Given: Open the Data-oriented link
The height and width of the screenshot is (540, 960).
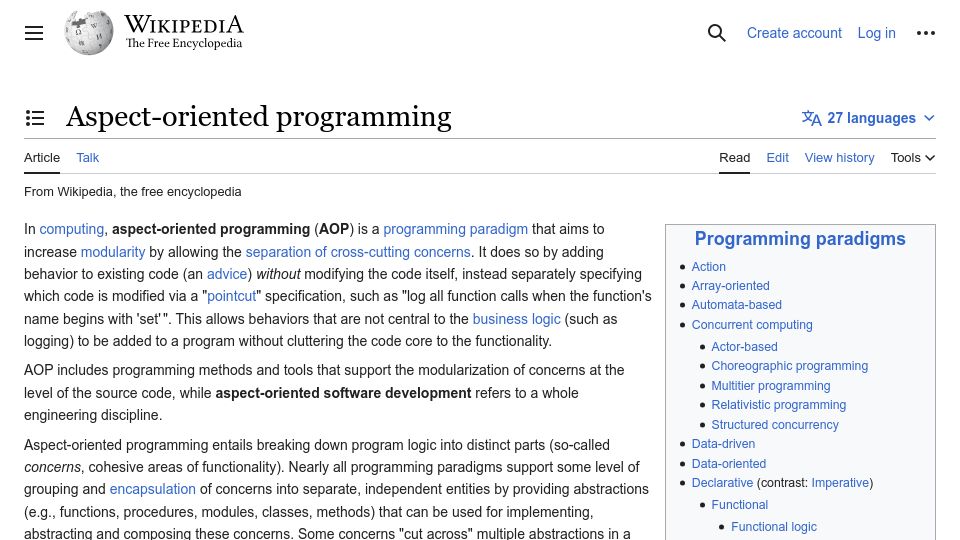Looking at the screenshot, I should coord(729,463).
